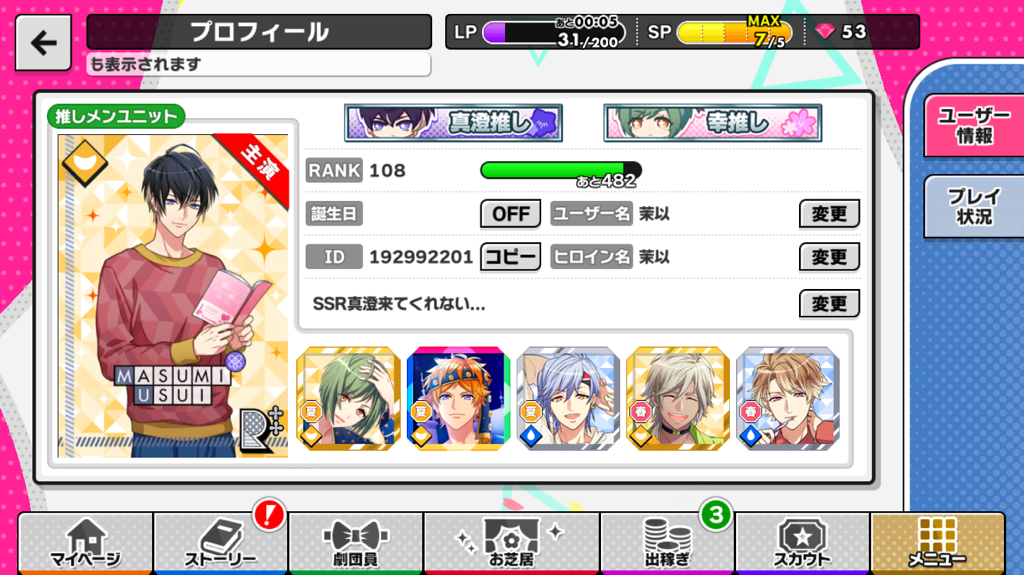Open お芝居 stage curtain icon
This screenshot has width=1024, height=575.
(x=511, y=543)
